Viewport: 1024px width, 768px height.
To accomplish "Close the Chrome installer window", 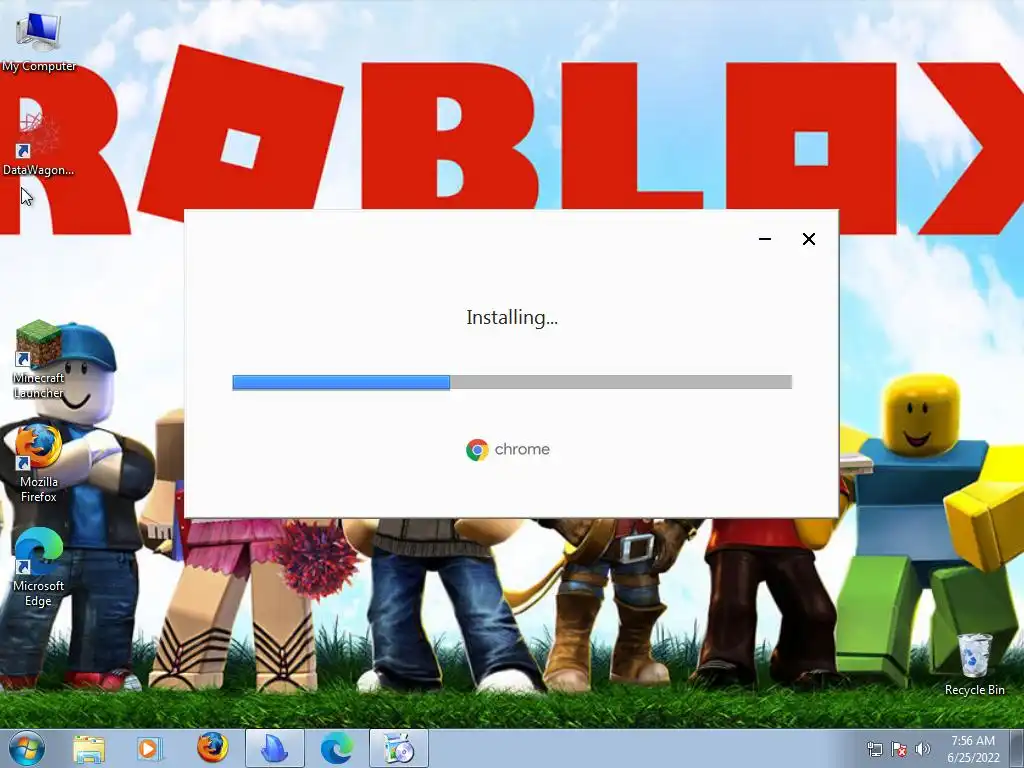I will click(x=808, y=239).
